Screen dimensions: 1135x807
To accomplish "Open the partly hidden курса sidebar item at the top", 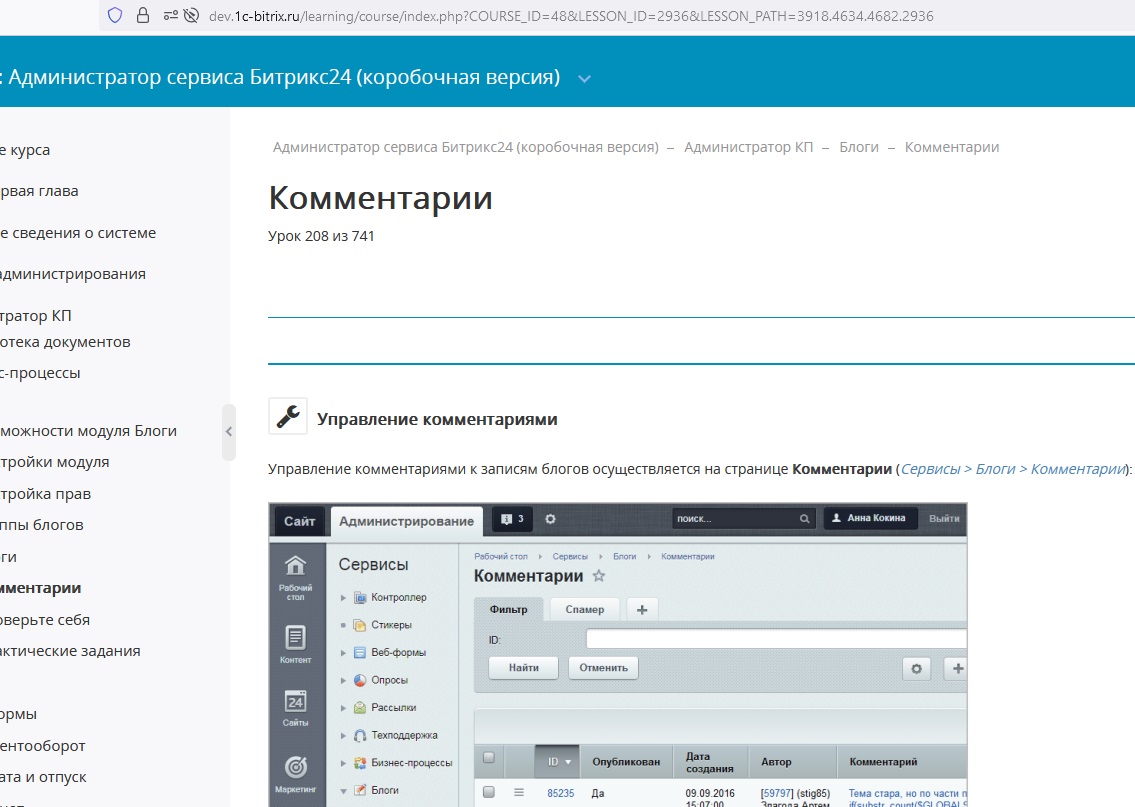I will tap(25, 150).
